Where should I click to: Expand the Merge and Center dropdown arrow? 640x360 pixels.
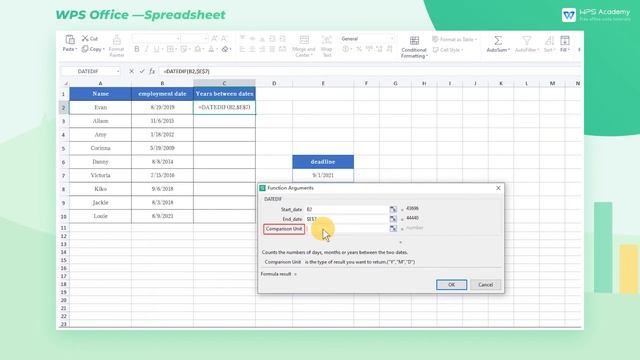[313, 55]
